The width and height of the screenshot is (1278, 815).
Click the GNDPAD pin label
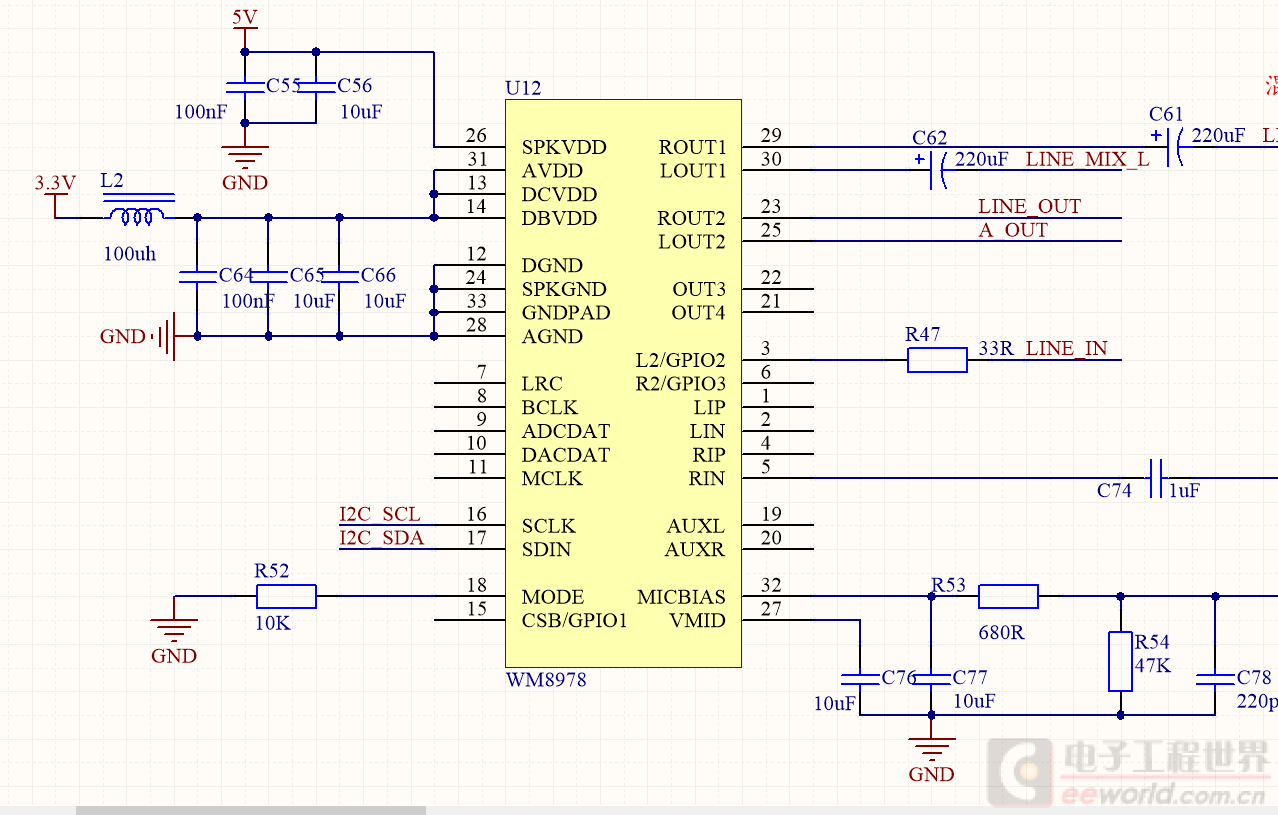point(566,313)
